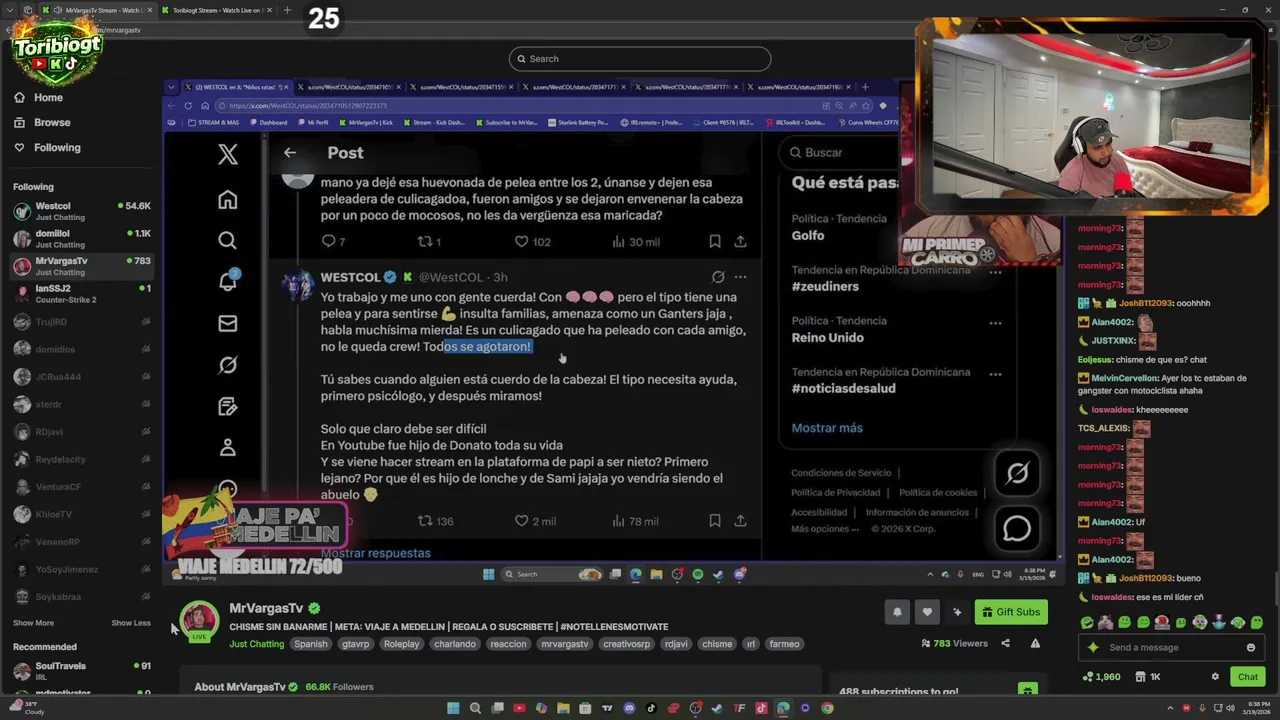Screen dimensions: 1280x720
Task: Open the offline TrujiRD channel
Action: [x=80, y=322]
